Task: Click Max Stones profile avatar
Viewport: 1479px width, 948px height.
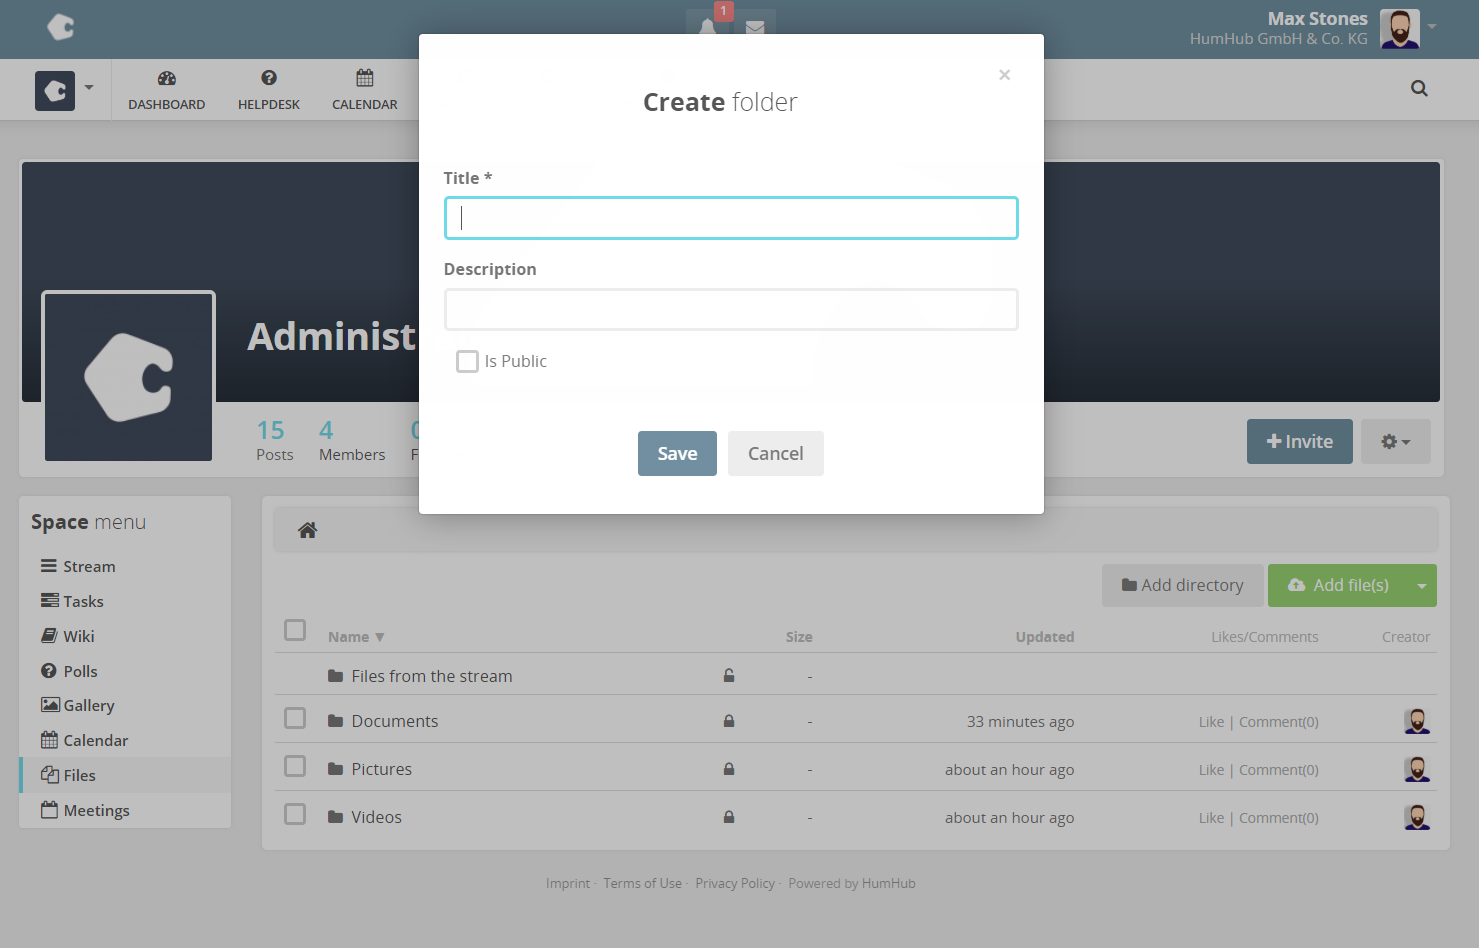Action: 1399,28
